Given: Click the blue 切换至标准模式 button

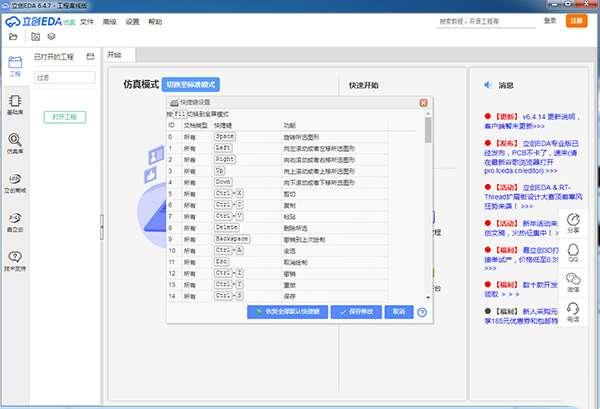Looking at the screenshot, I should pyautogui.click(x=191, y=85).
